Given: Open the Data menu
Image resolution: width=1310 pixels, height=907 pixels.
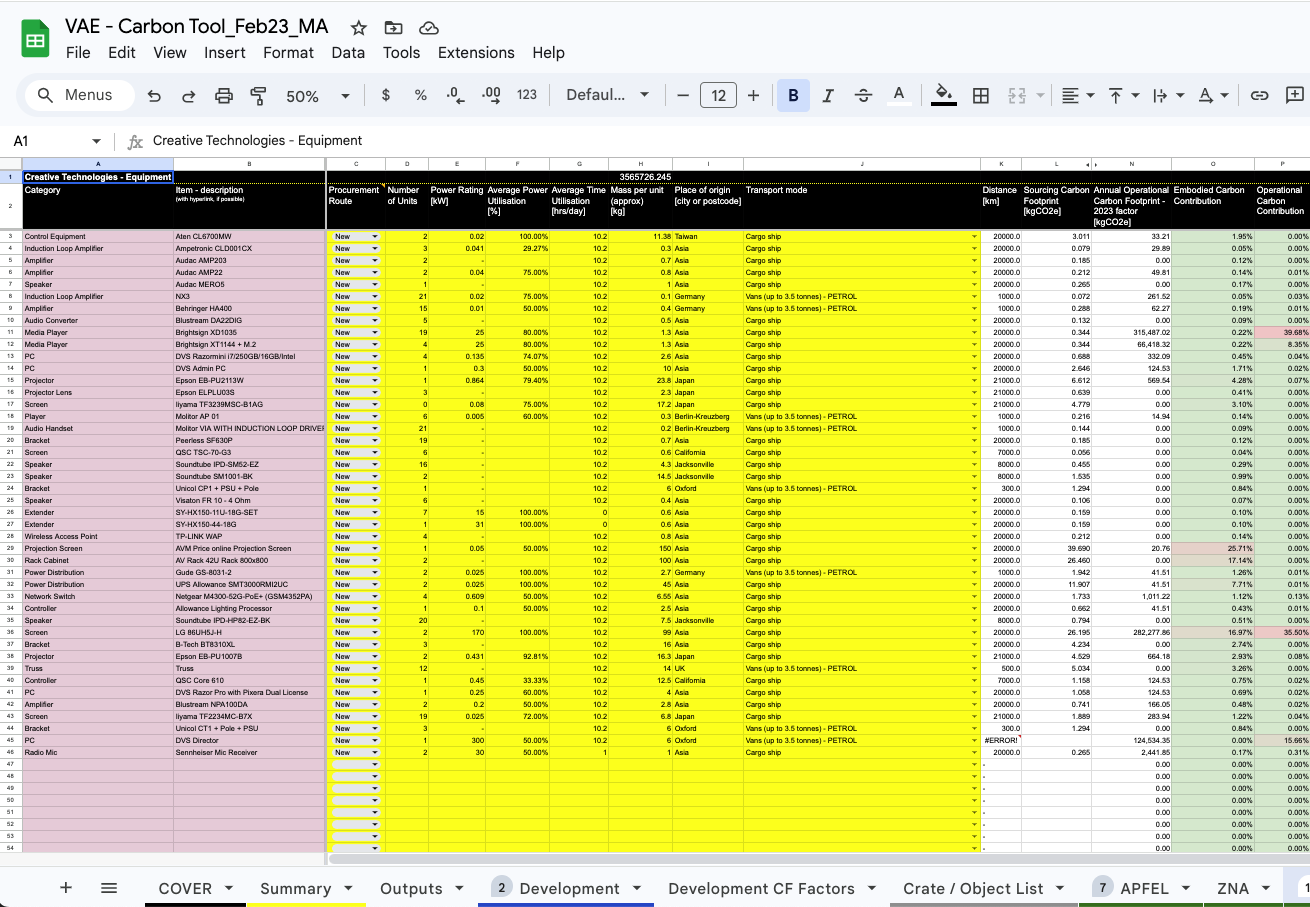Looking at the screenshot, I should tap(348, 53).
